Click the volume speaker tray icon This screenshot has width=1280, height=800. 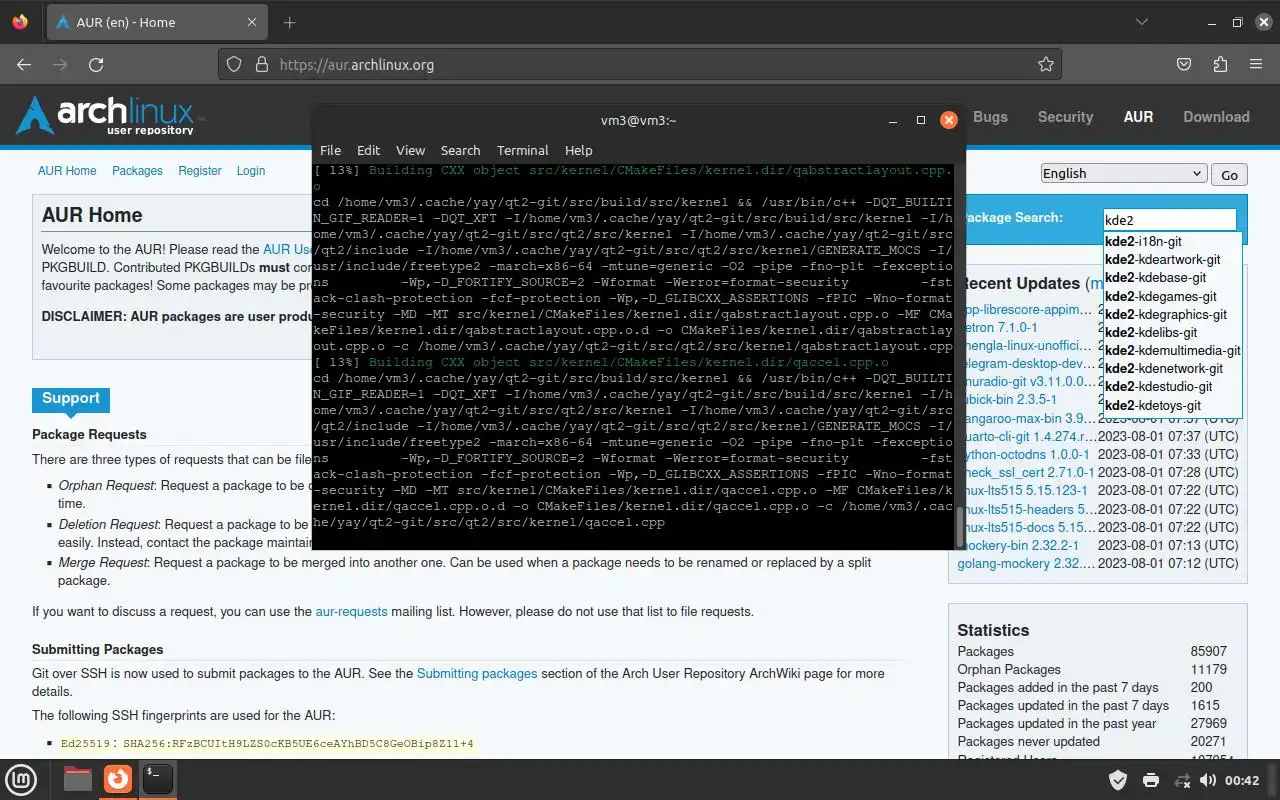[x=1208, y=780]
